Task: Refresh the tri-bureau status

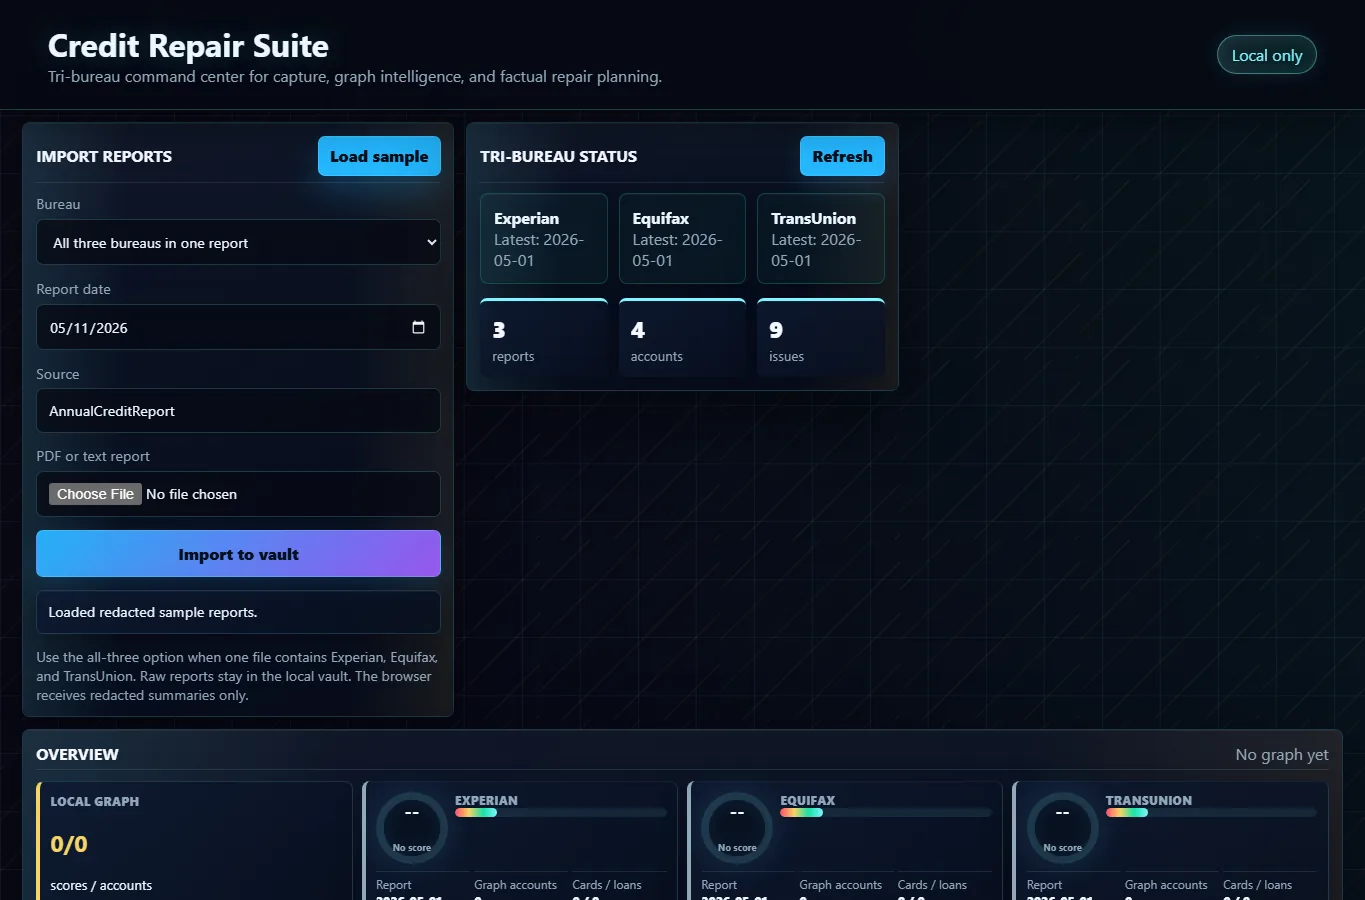Action: [842, 156]
